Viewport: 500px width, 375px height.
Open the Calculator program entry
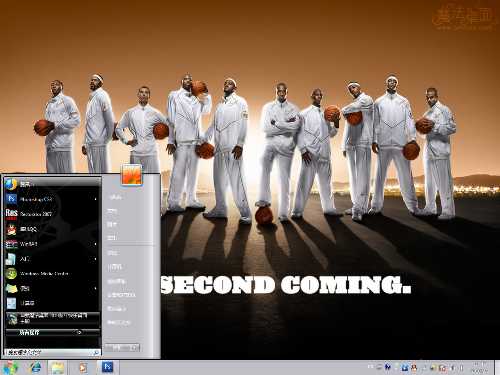(x=52, y=303)
